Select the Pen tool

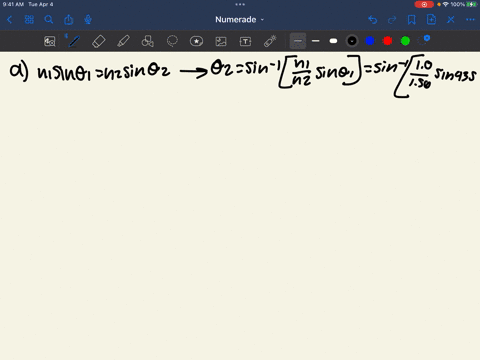(x=74, y=41)
